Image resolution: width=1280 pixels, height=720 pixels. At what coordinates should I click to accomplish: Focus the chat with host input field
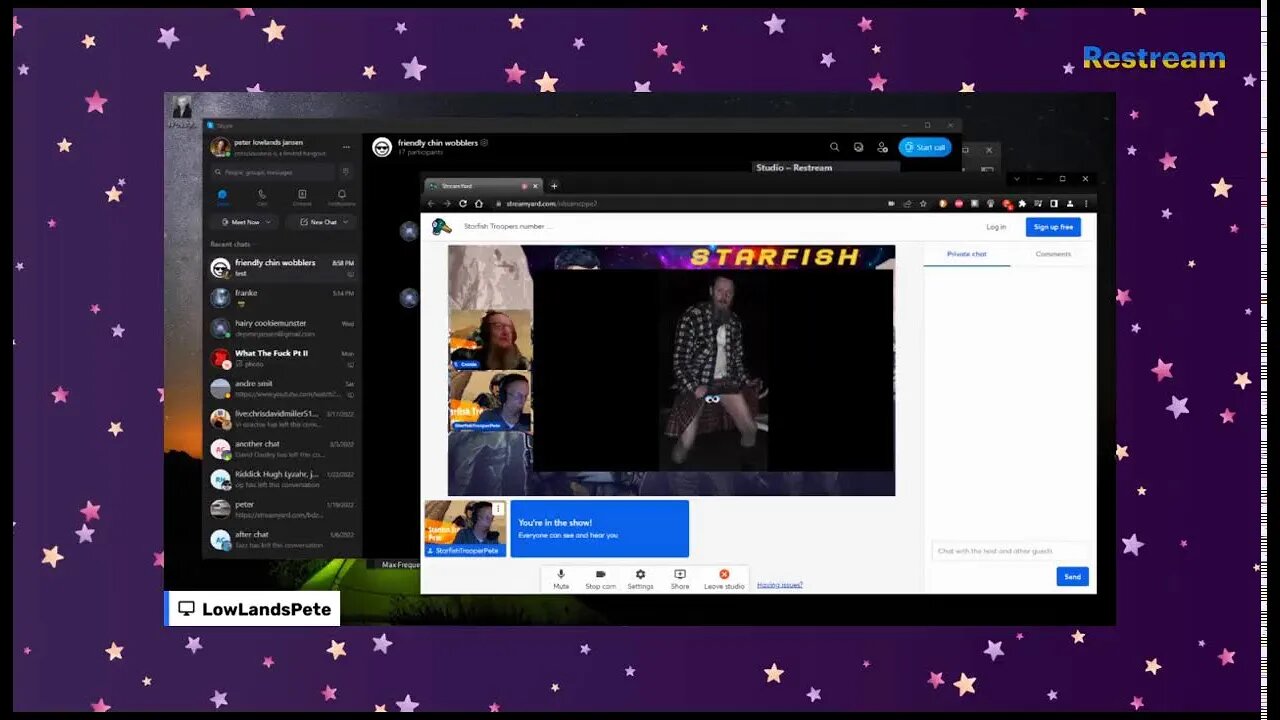pyautogui.click(x=1010, y=551)
